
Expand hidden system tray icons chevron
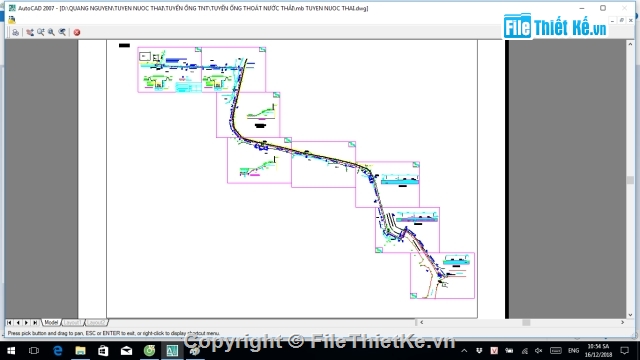[x=464, y=351]
